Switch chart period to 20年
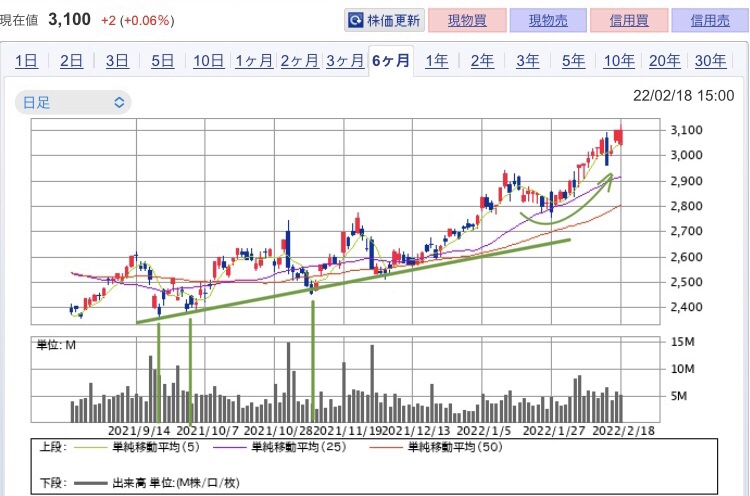 pos(664,61)
